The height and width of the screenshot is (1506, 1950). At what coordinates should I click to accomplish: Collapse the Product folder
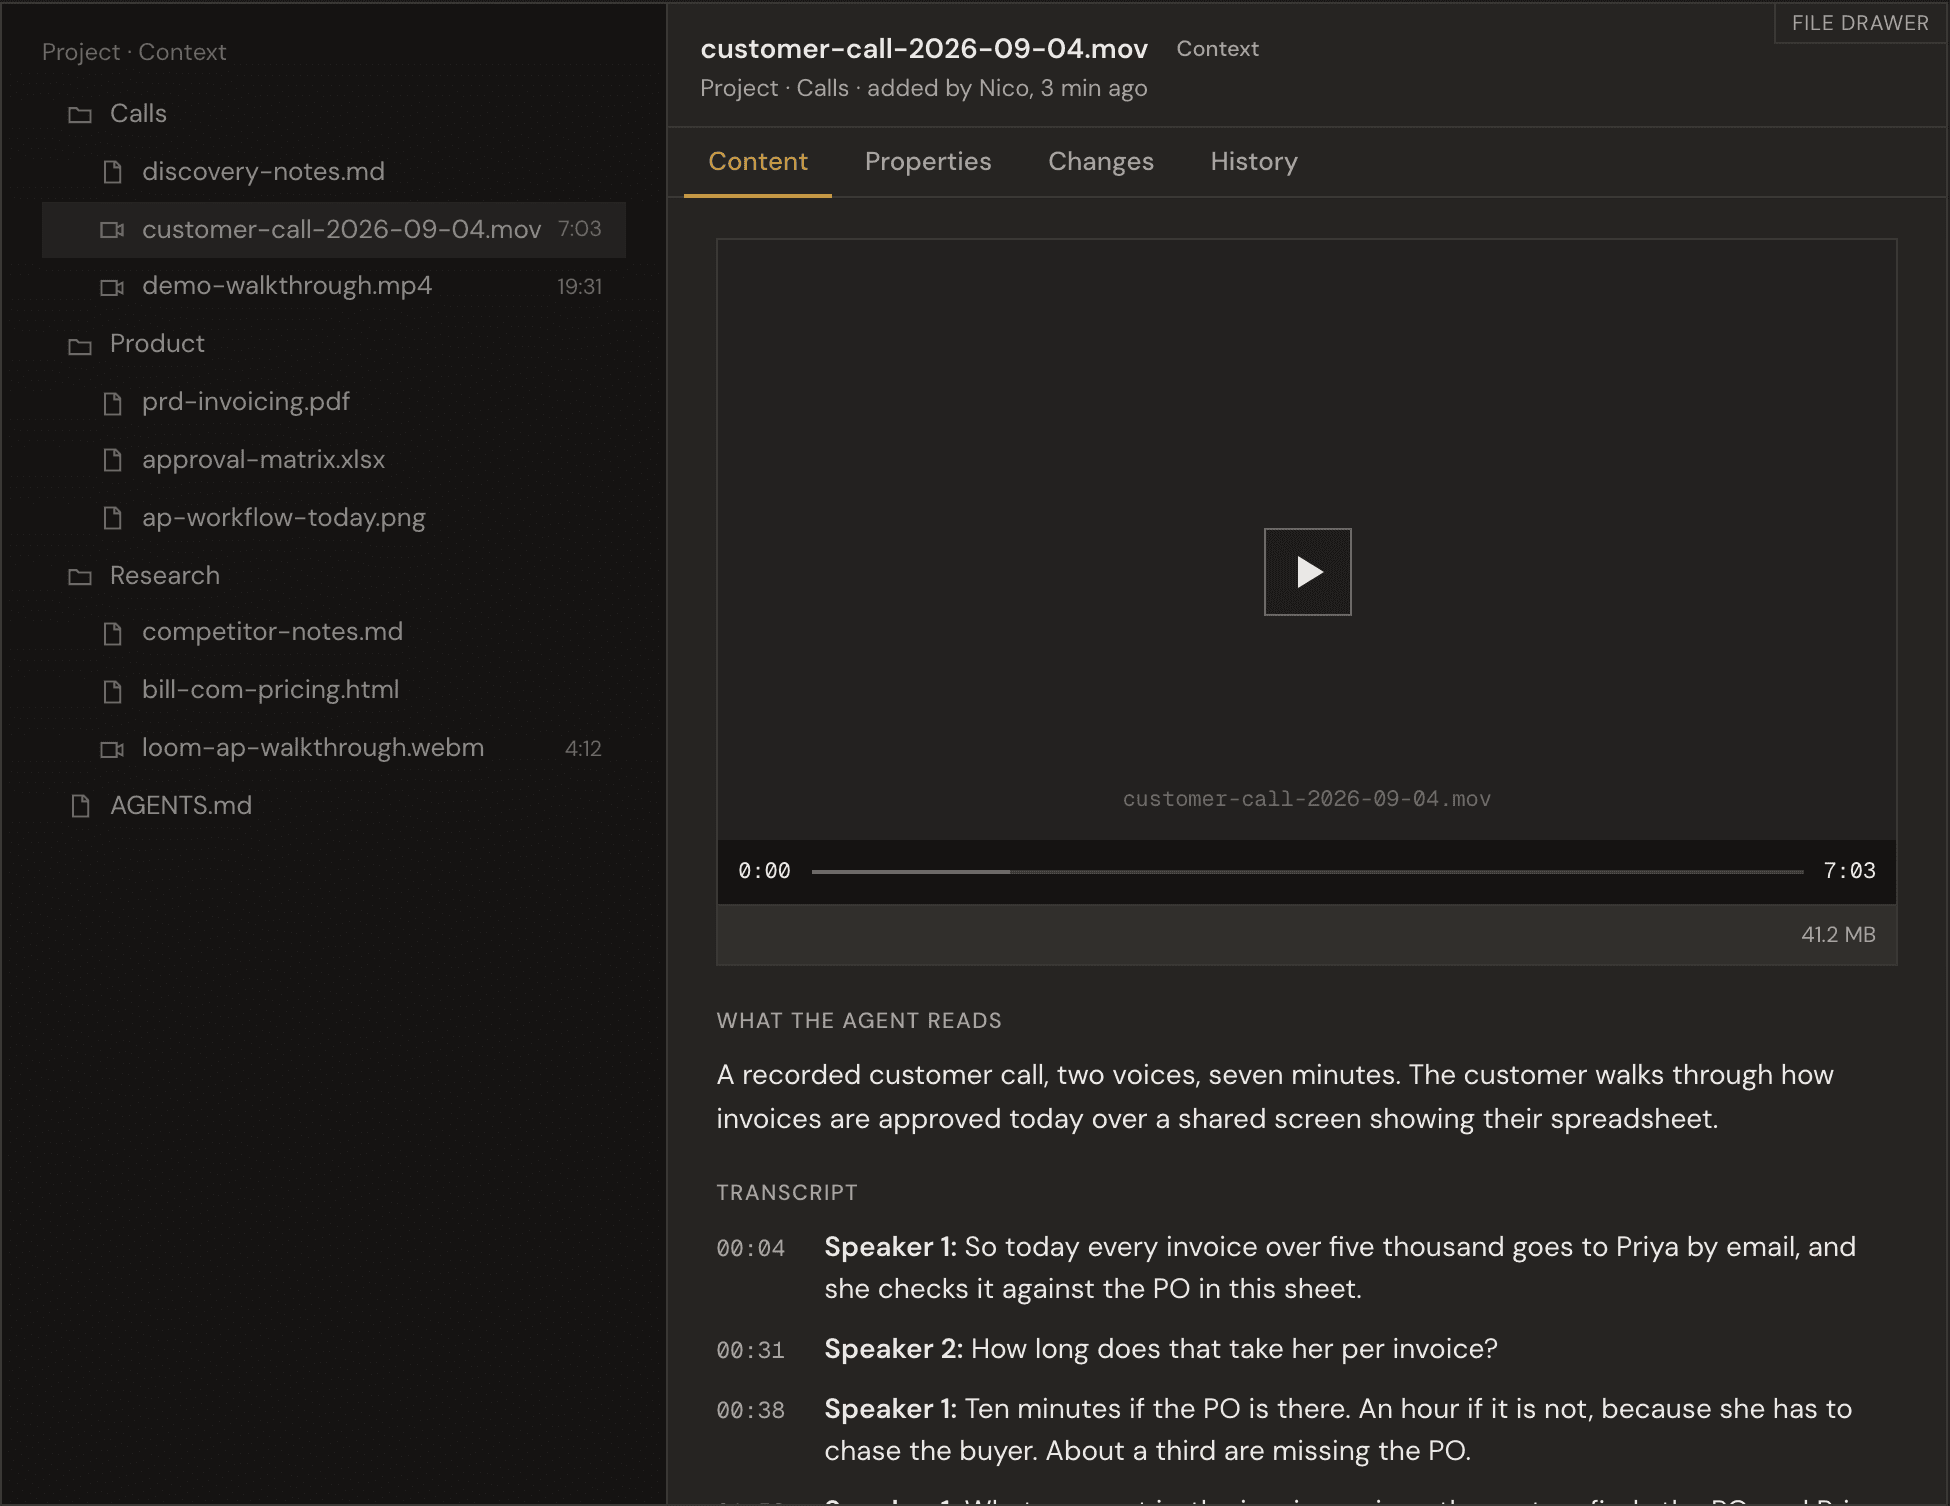tap(334, 344)
